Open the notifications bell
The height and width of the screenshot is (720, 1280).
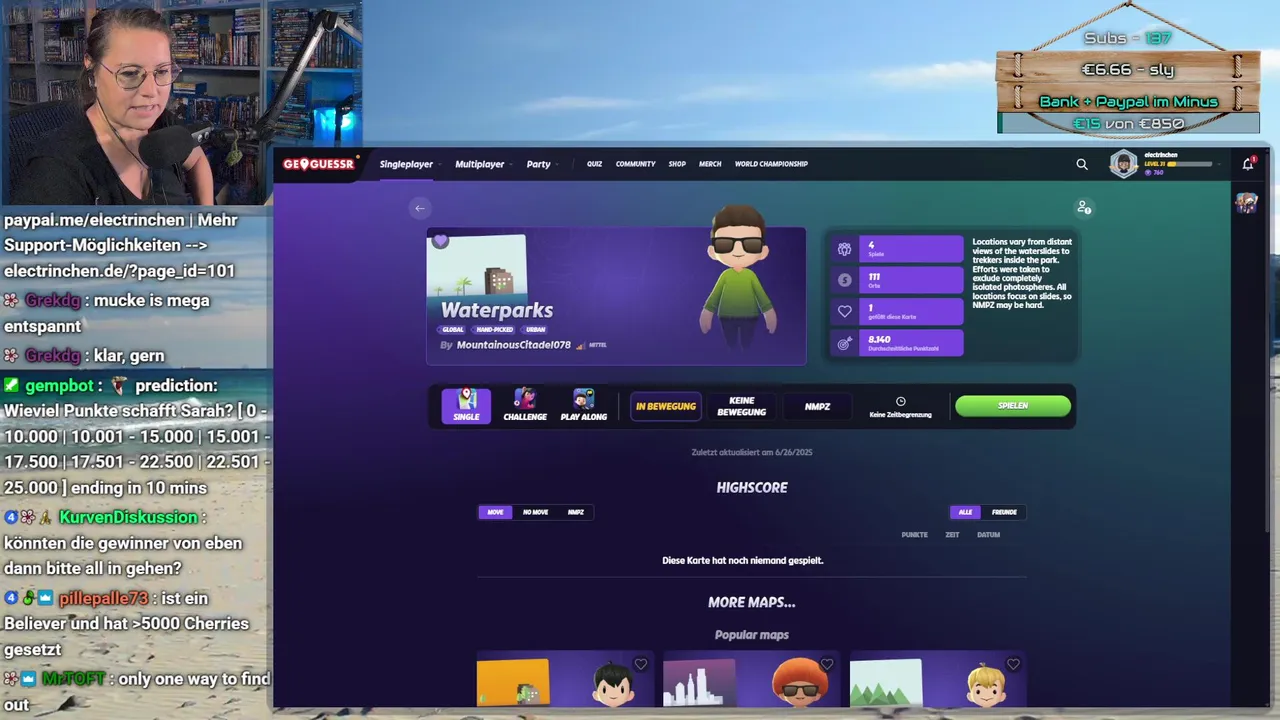pyautogui.click(x=1248, y=164)
